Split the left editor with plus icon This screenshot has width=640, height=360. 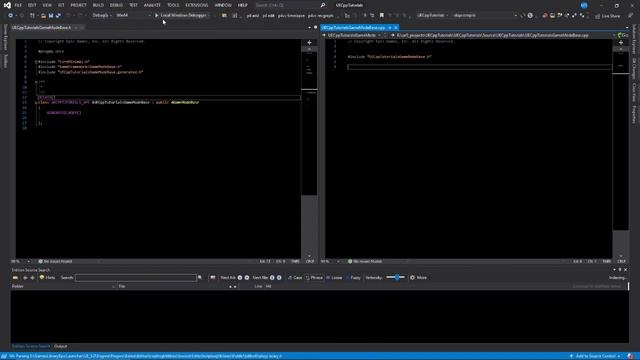click(309, 42)
